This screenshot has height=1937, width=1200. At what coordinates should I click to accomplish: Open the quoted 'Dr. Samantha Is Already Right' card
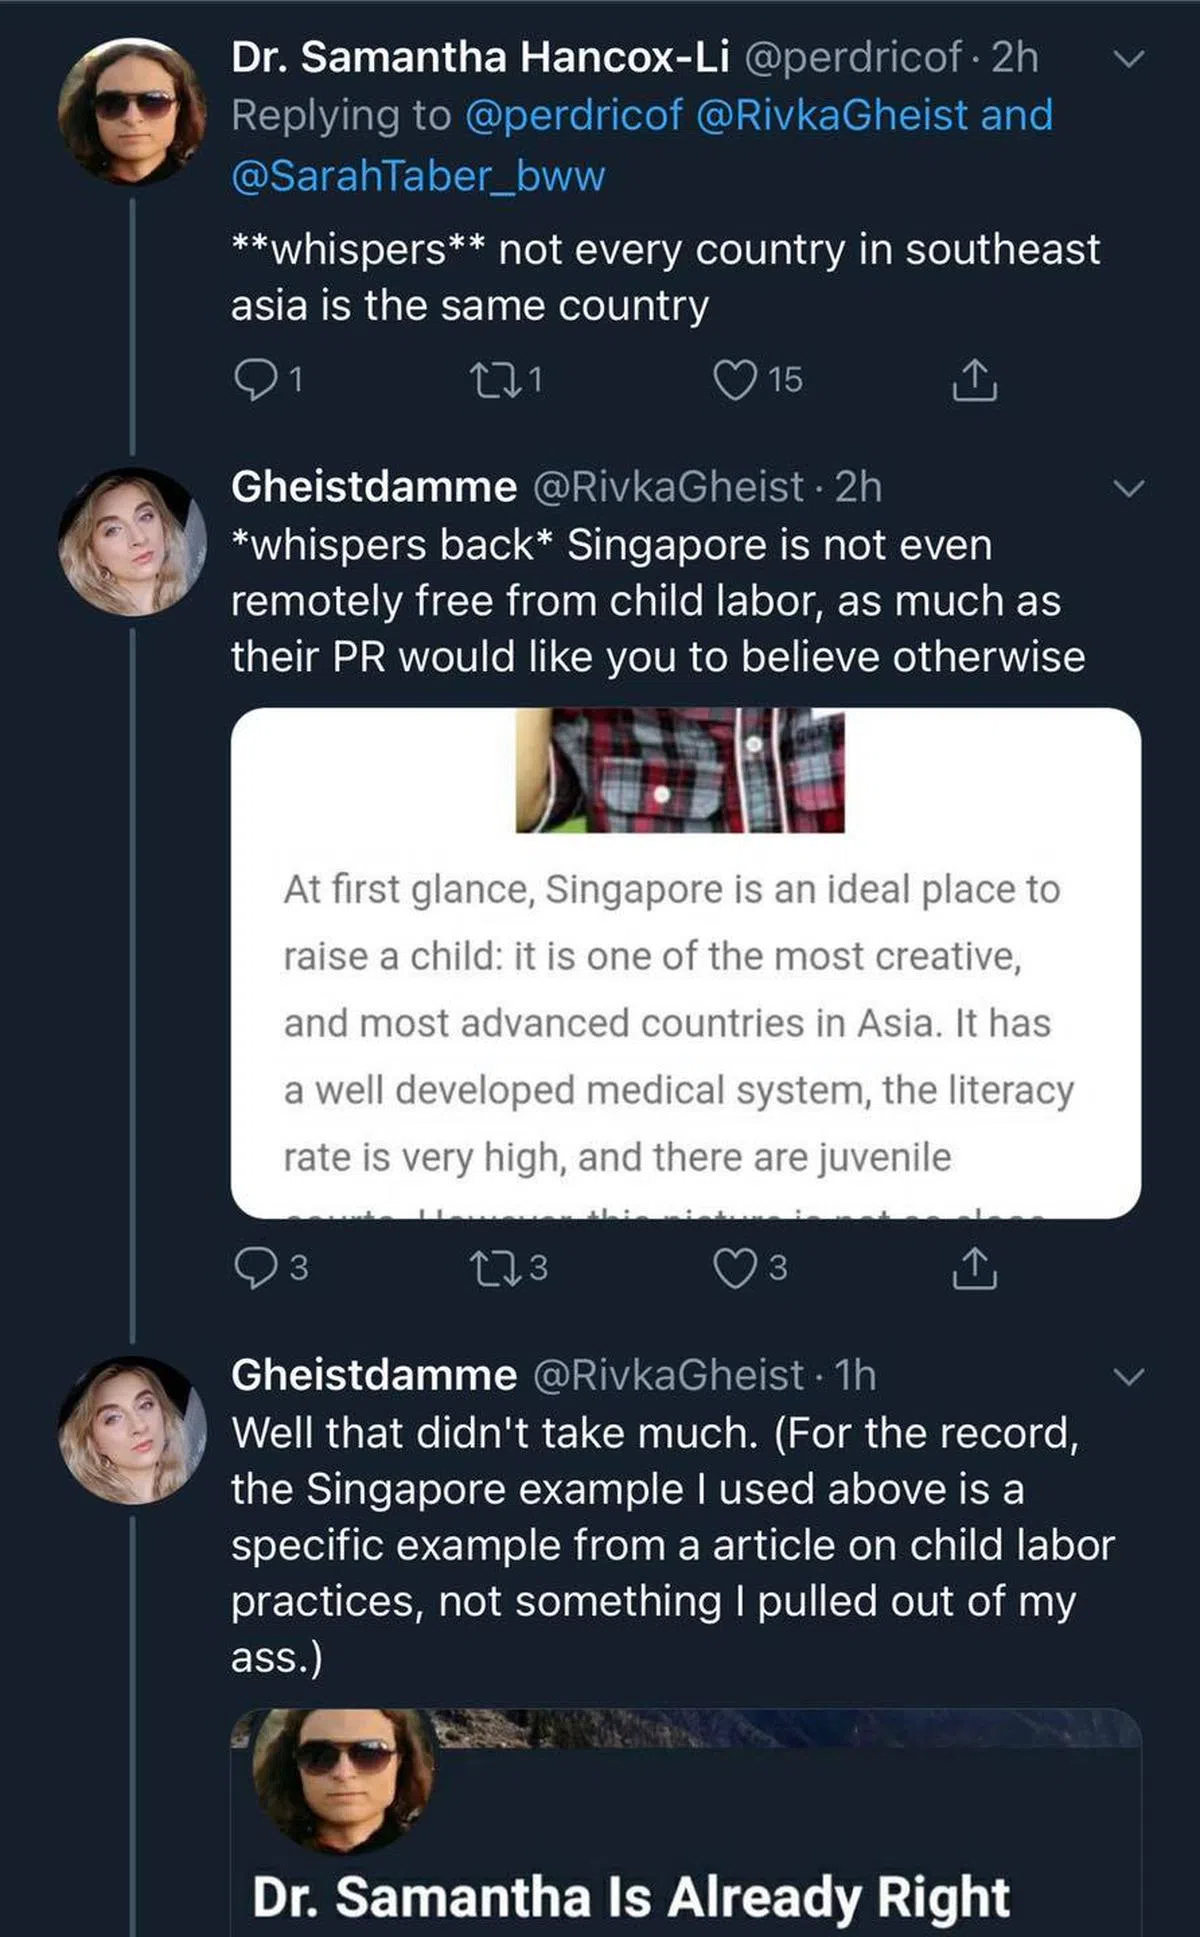click(x=686, y=1822)
